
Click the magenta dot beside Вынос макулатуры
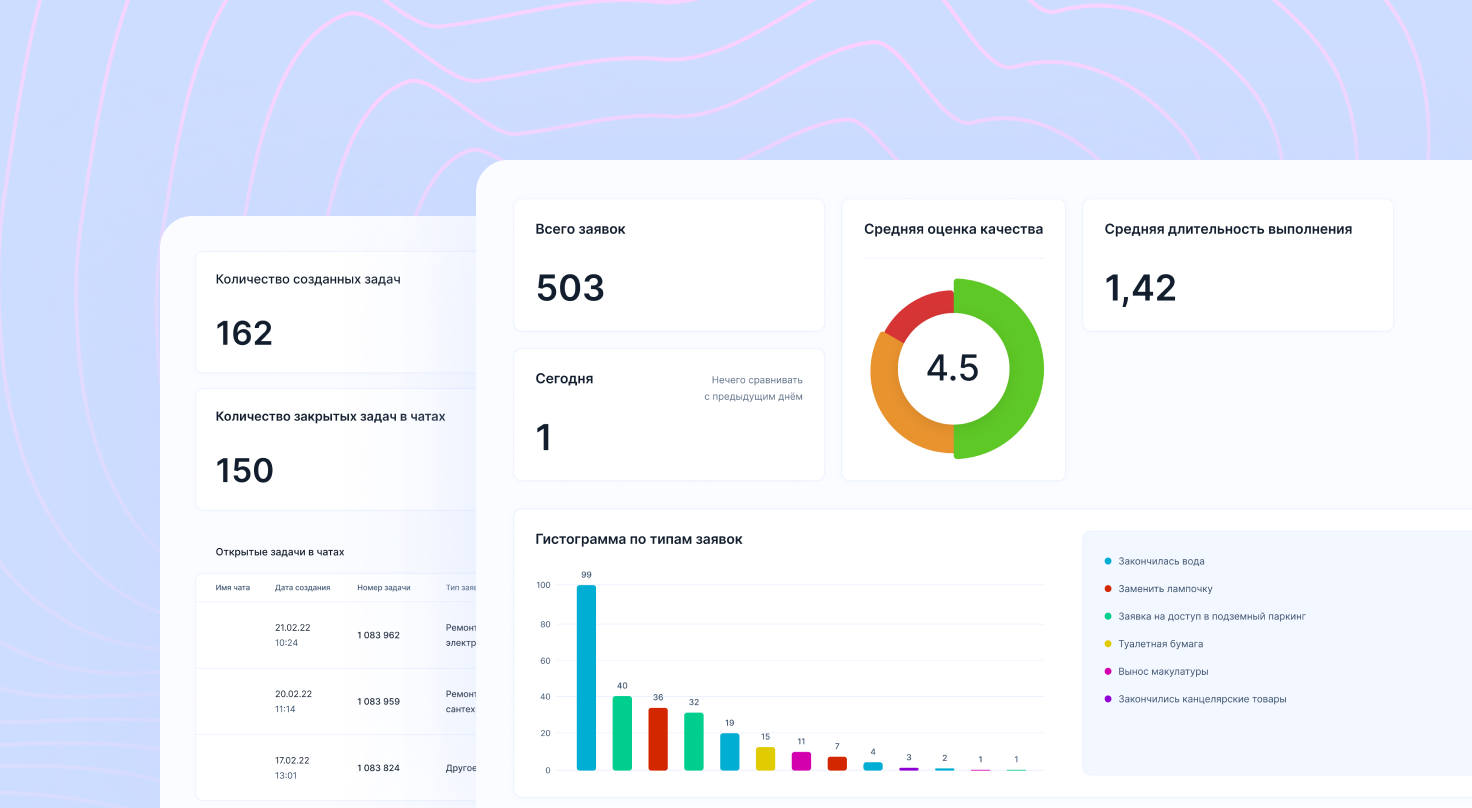(1108, 672)
